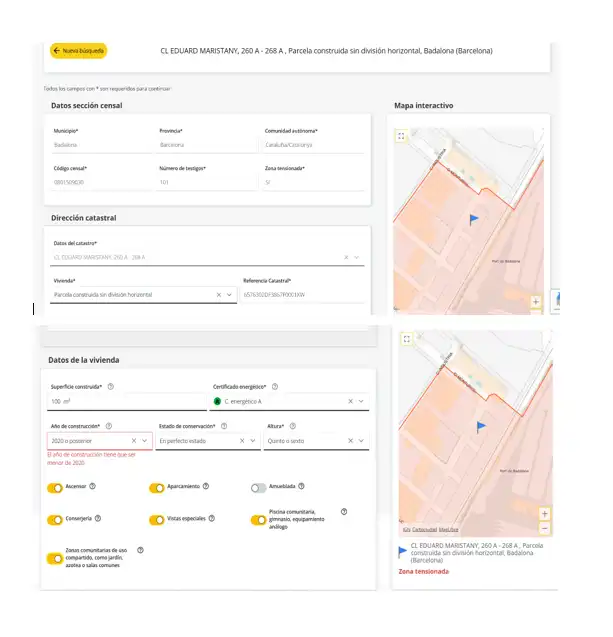Clear the Año de construcción selection

(x=134, y=440)
